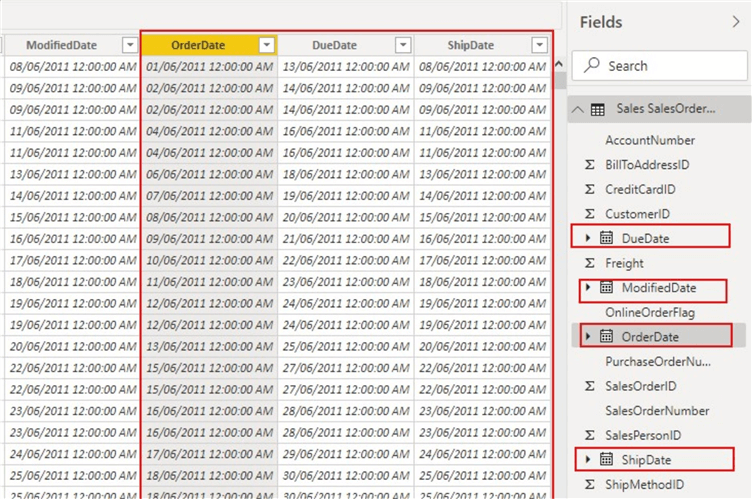
Task: Click the calendar icon beside OrderDate
Action: (606, 336)
